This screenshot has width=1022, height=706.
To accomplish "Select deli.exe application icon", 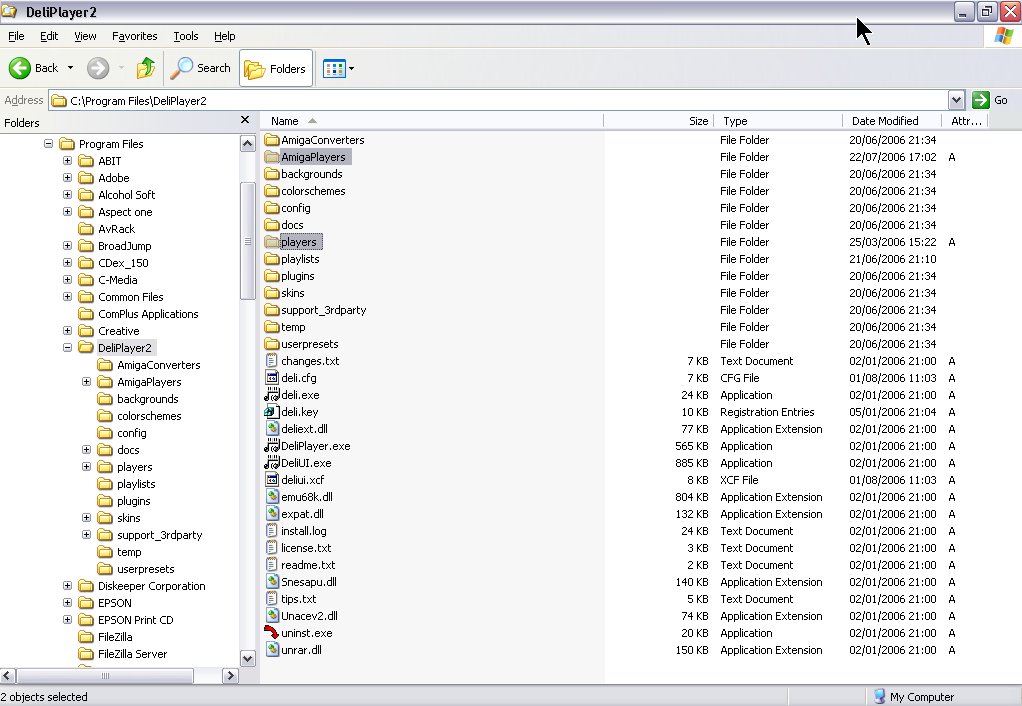I will click(272, 395).
